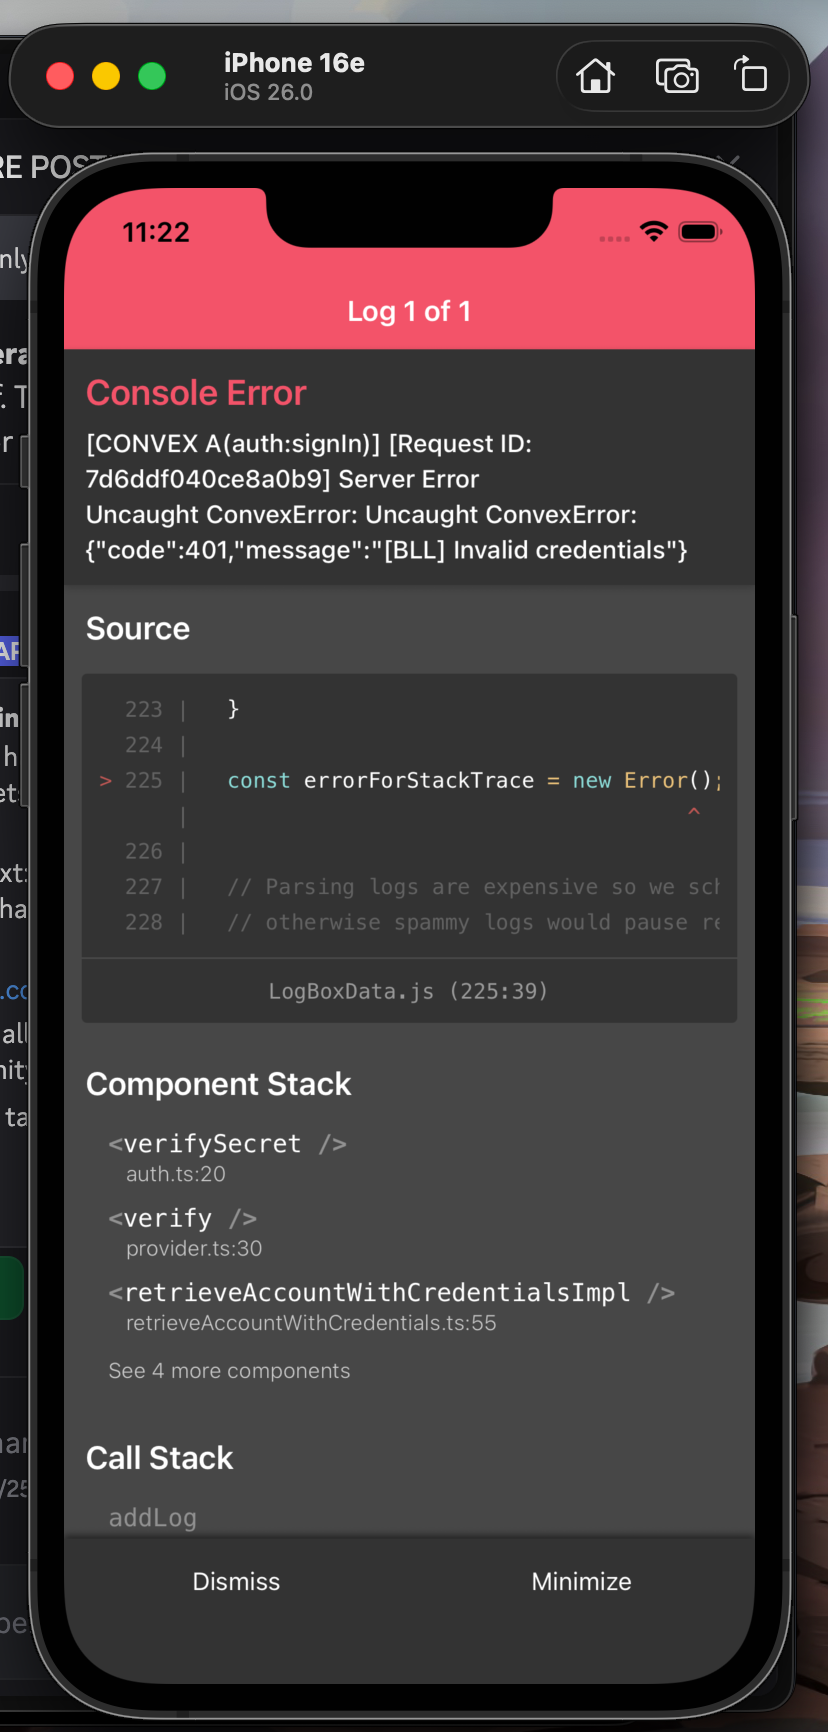Click the green zoom window button
This screenshot has width=828, height=1732.
[x=152, y=76]
